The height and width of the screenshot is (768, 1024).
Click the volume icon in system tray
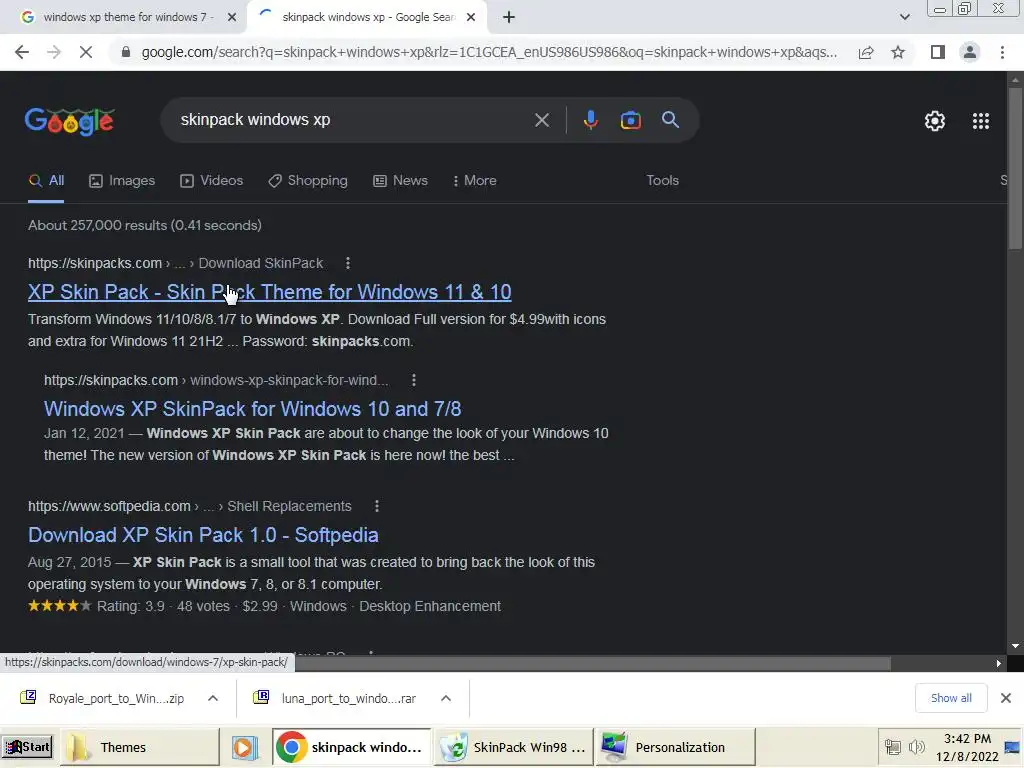(916, 746)
